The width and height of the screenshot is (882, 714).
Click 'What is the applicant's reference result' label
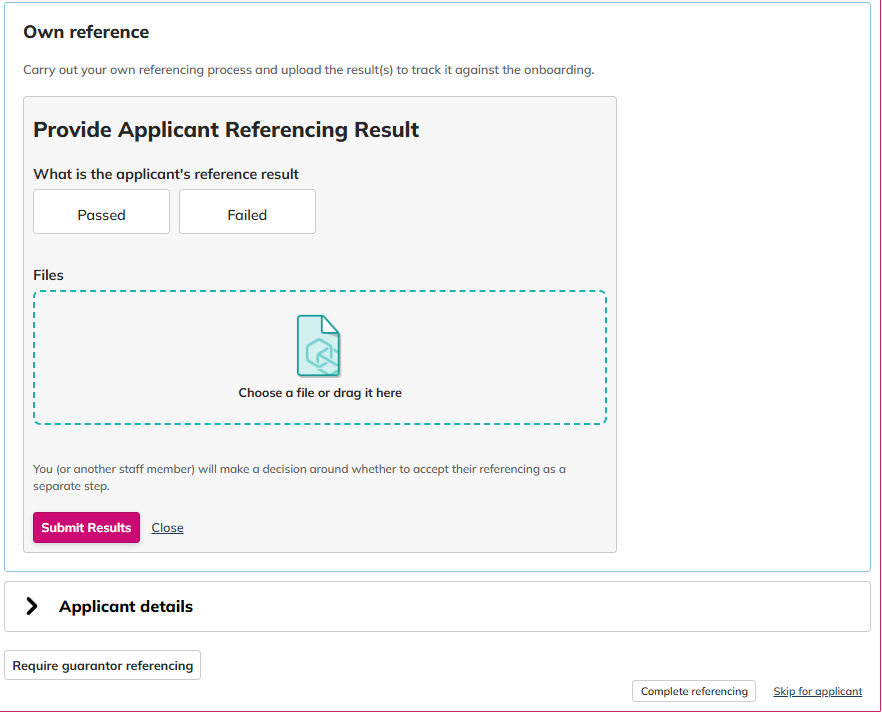[x=166, y=174]
